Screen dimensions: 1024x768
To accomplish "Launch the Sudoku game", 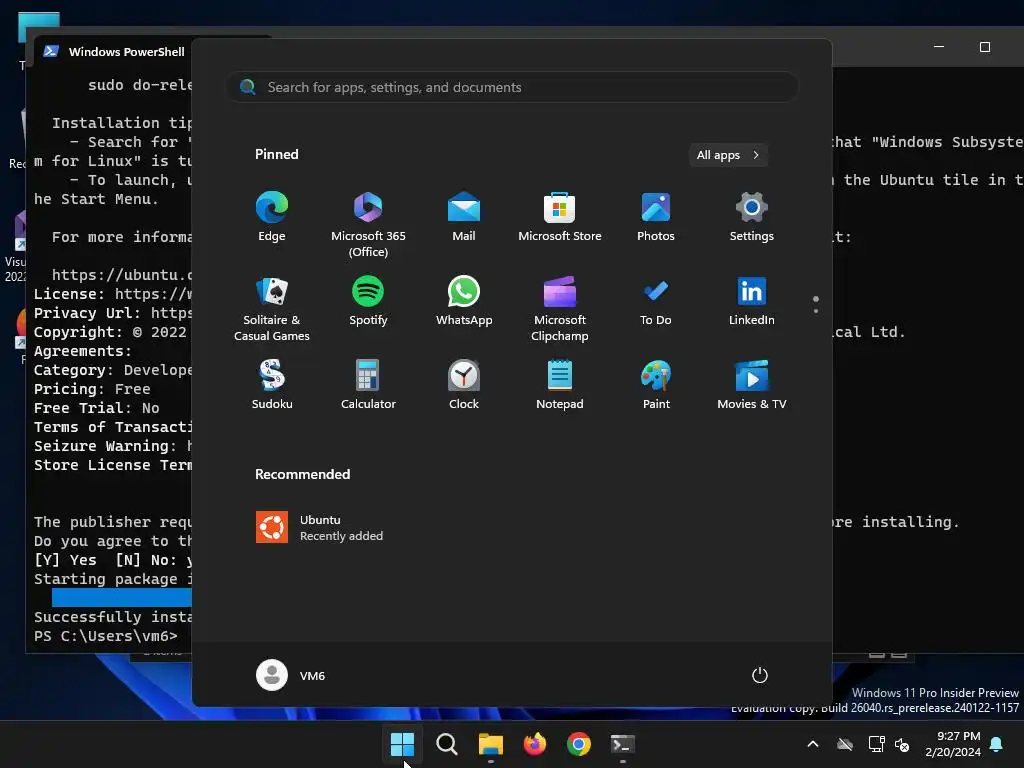I will [x=272, y=385].
